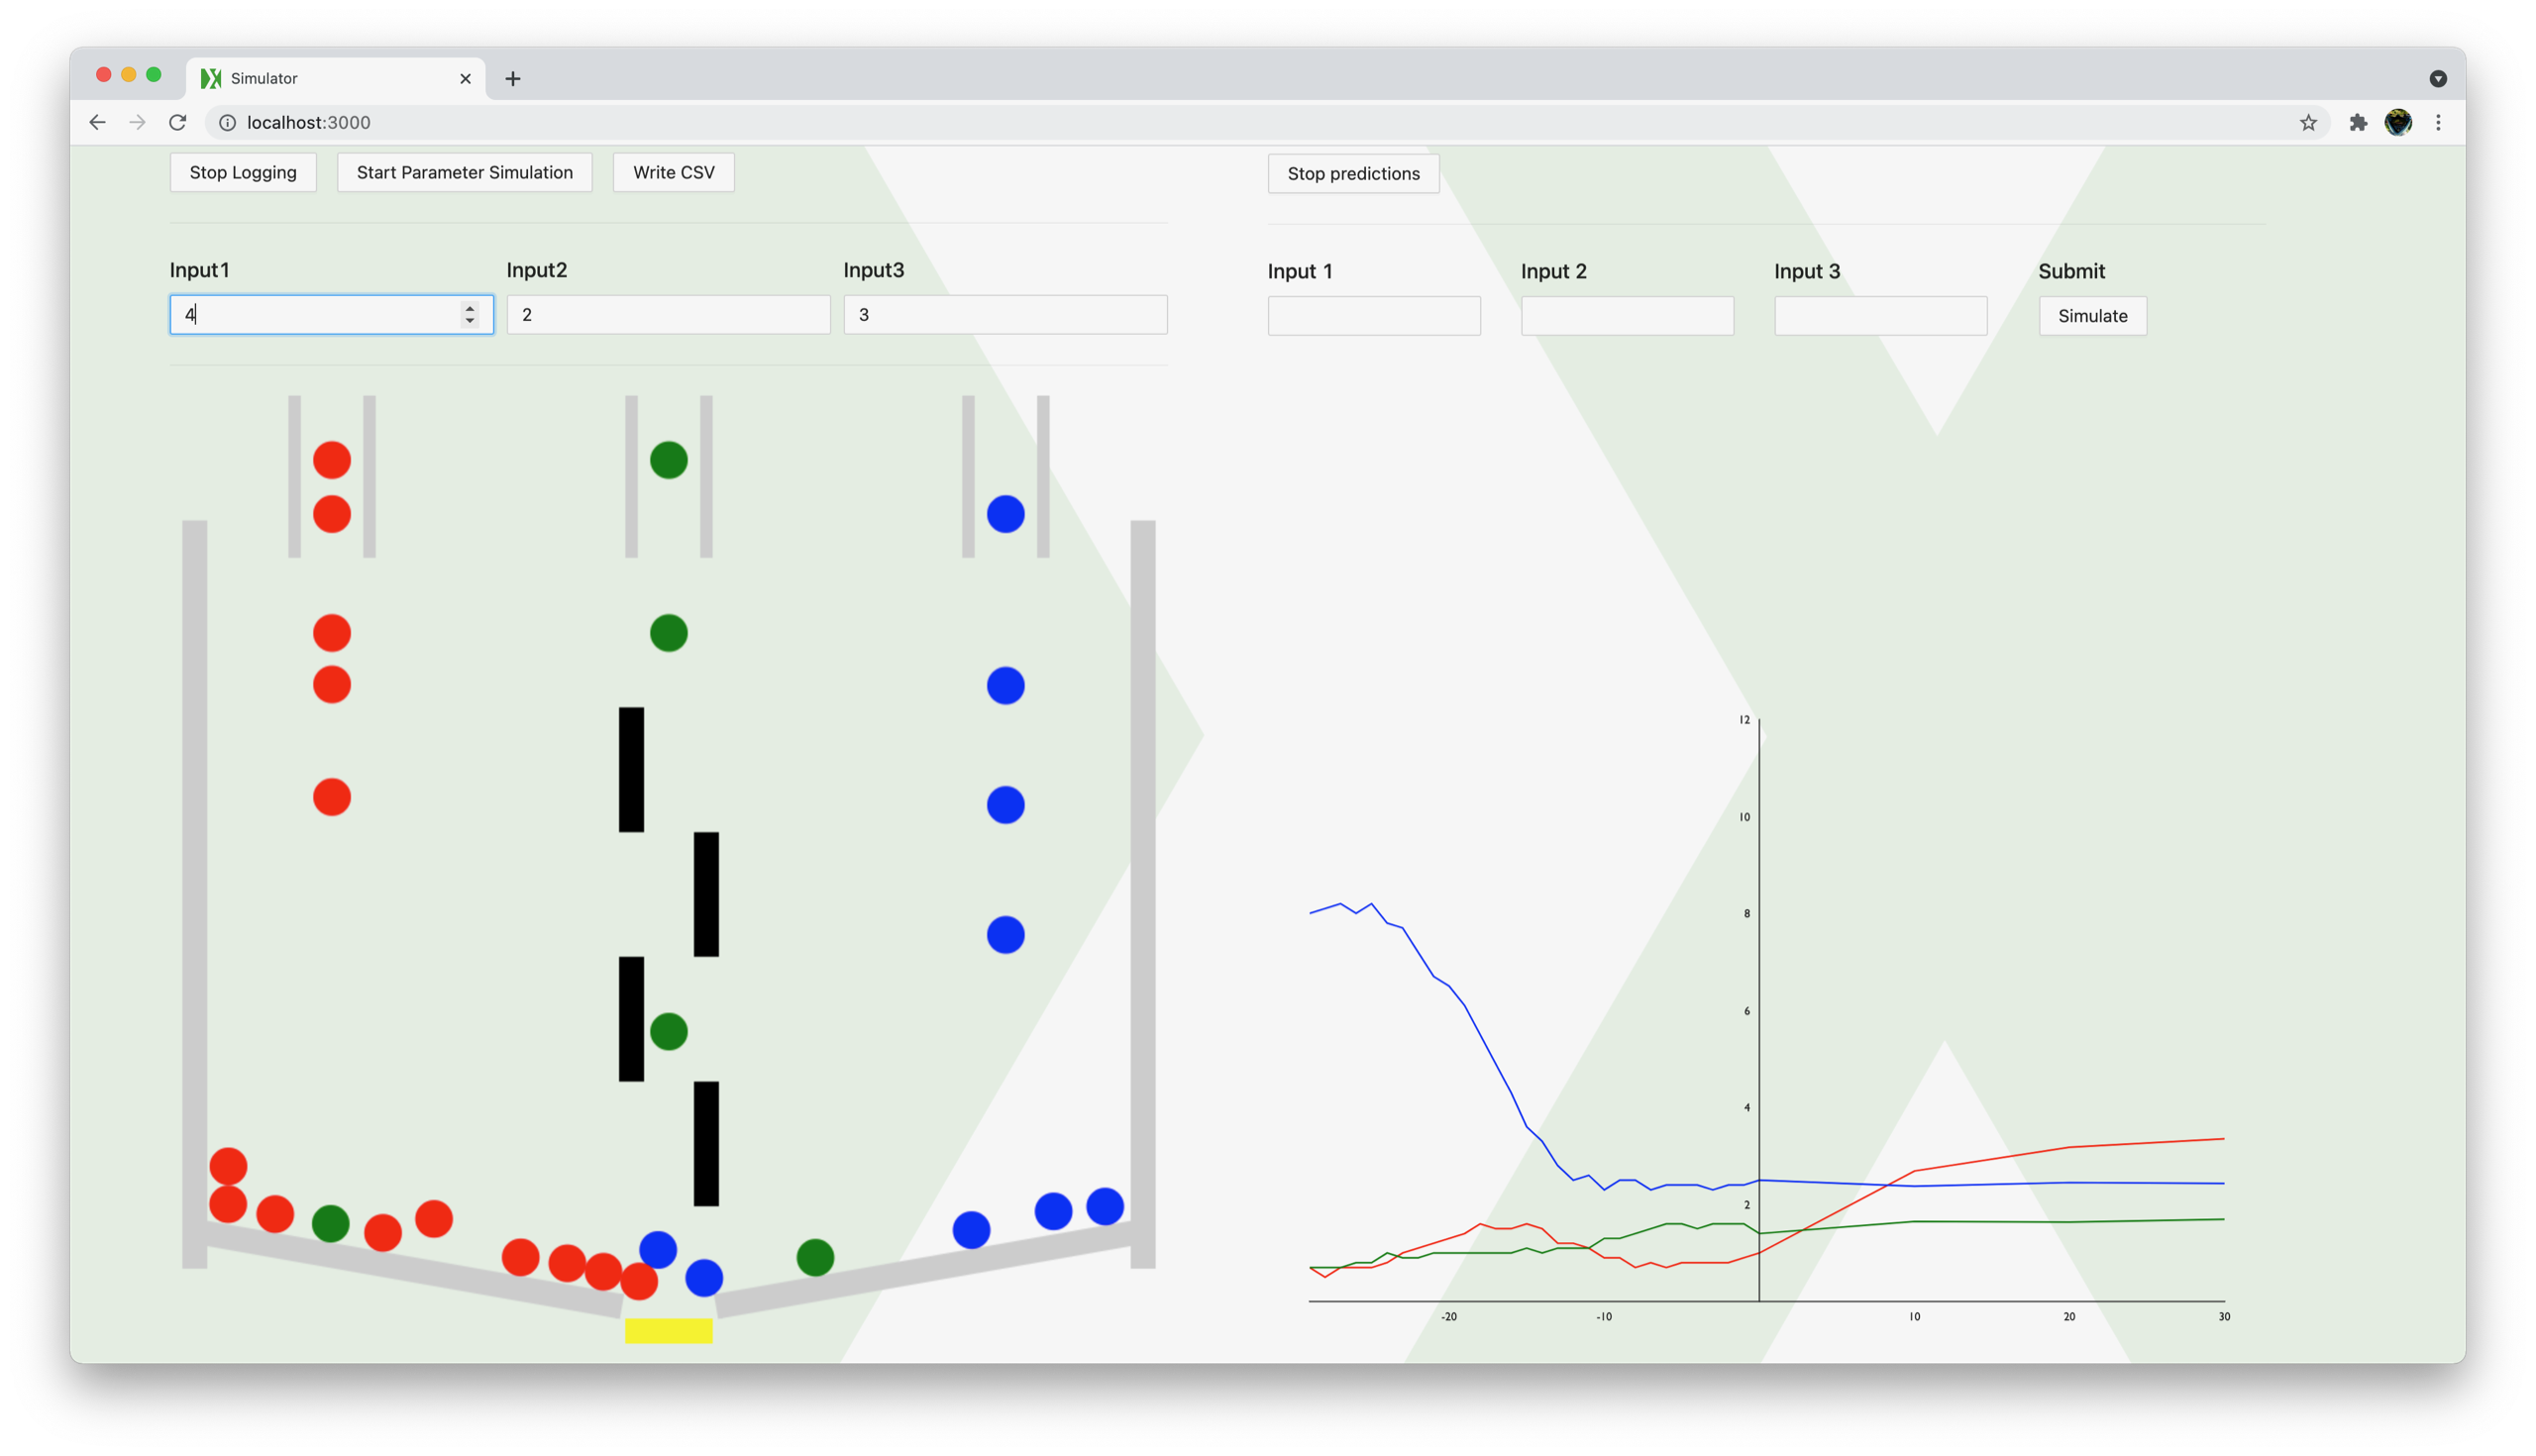
Task: Increment Input1 using the stepper arrows
Action: click(x=469, y=308)
